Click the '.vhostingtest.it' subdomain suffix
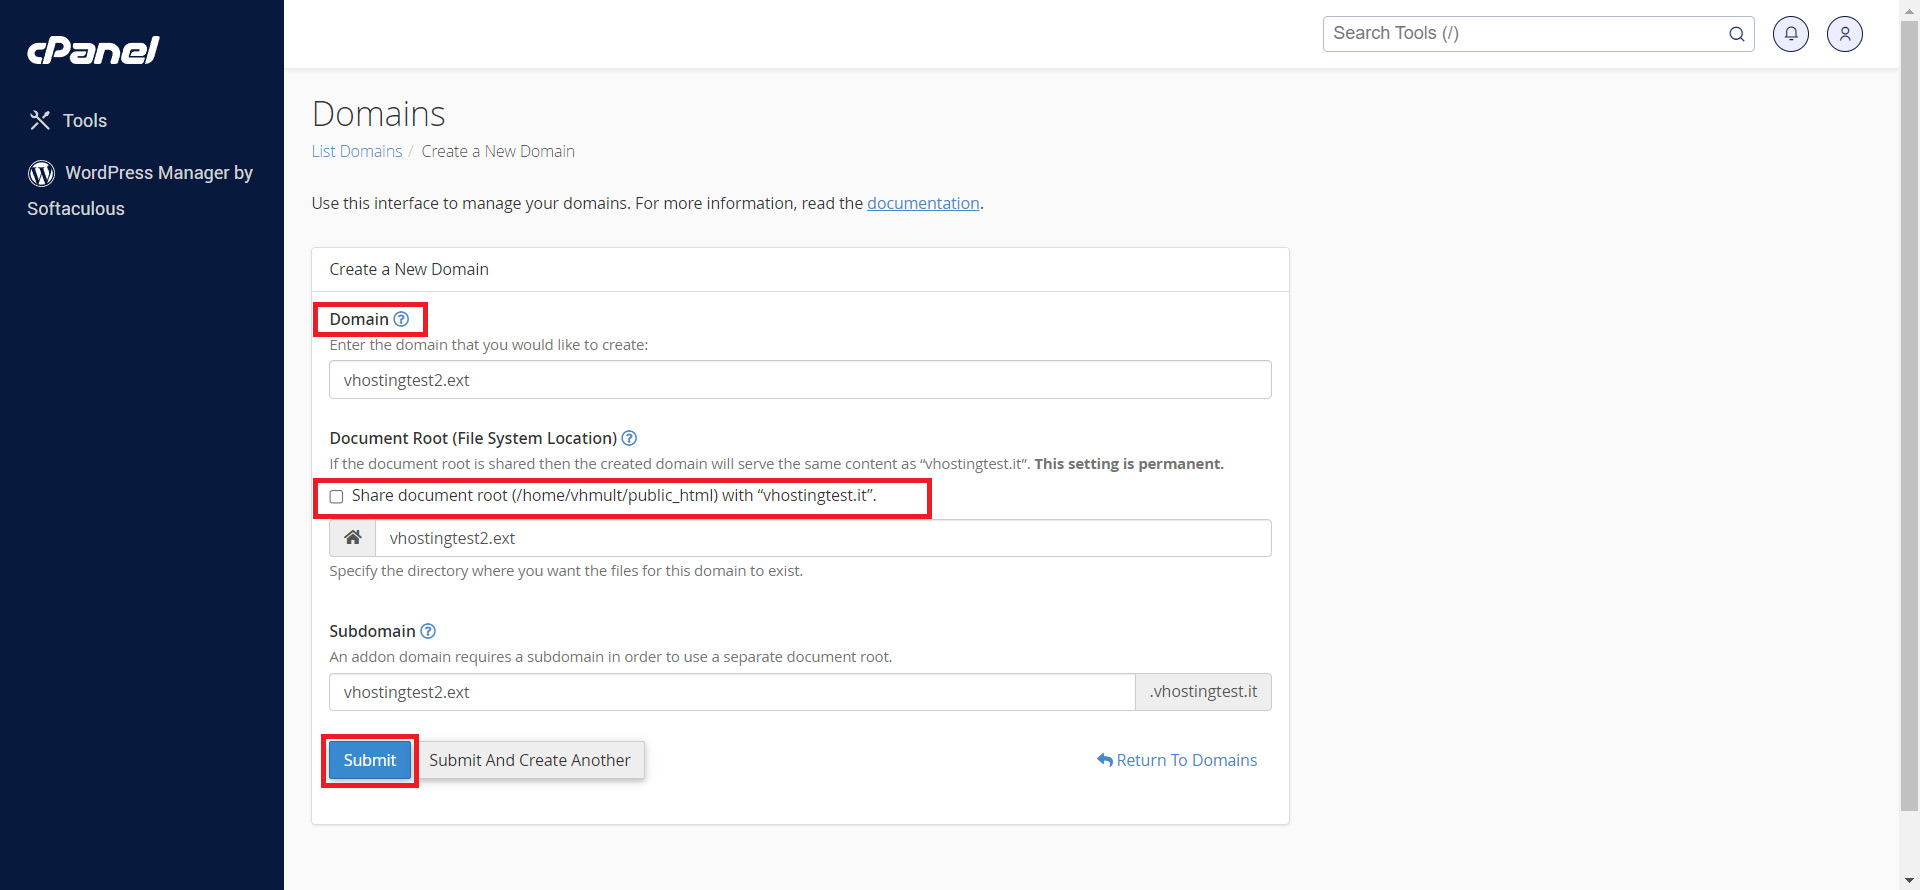Screen dimensions: 1920x890 1203,692
